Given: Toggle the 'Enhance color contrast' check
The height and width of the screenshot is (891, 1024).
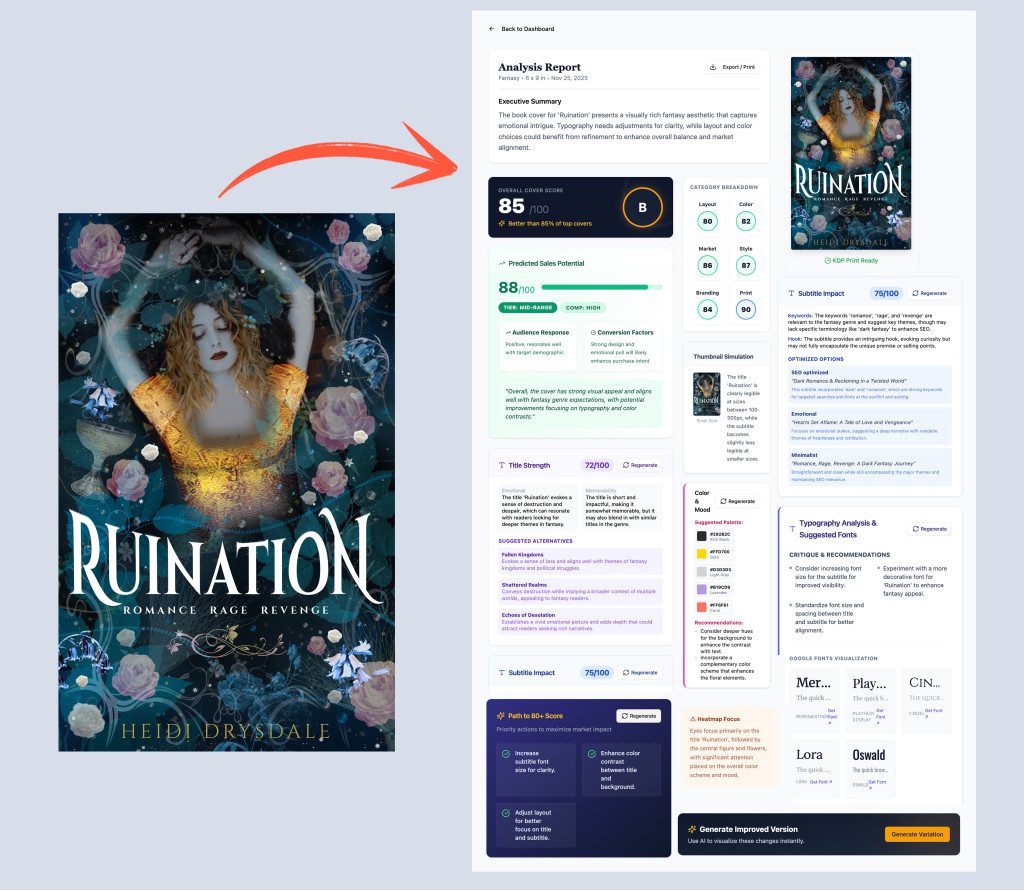Looking at the screenshot, I should [591, 755].
